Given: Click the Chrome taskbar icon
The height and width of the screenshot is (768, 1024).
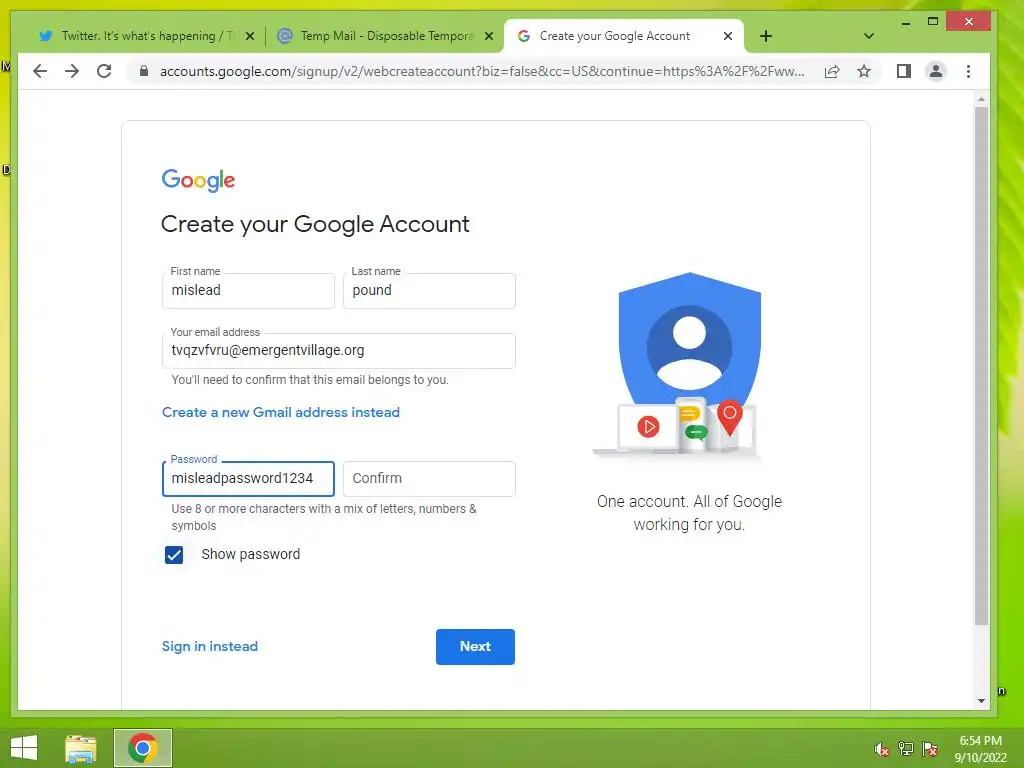Looking at the screenshot, I should [x=143, y=748].
